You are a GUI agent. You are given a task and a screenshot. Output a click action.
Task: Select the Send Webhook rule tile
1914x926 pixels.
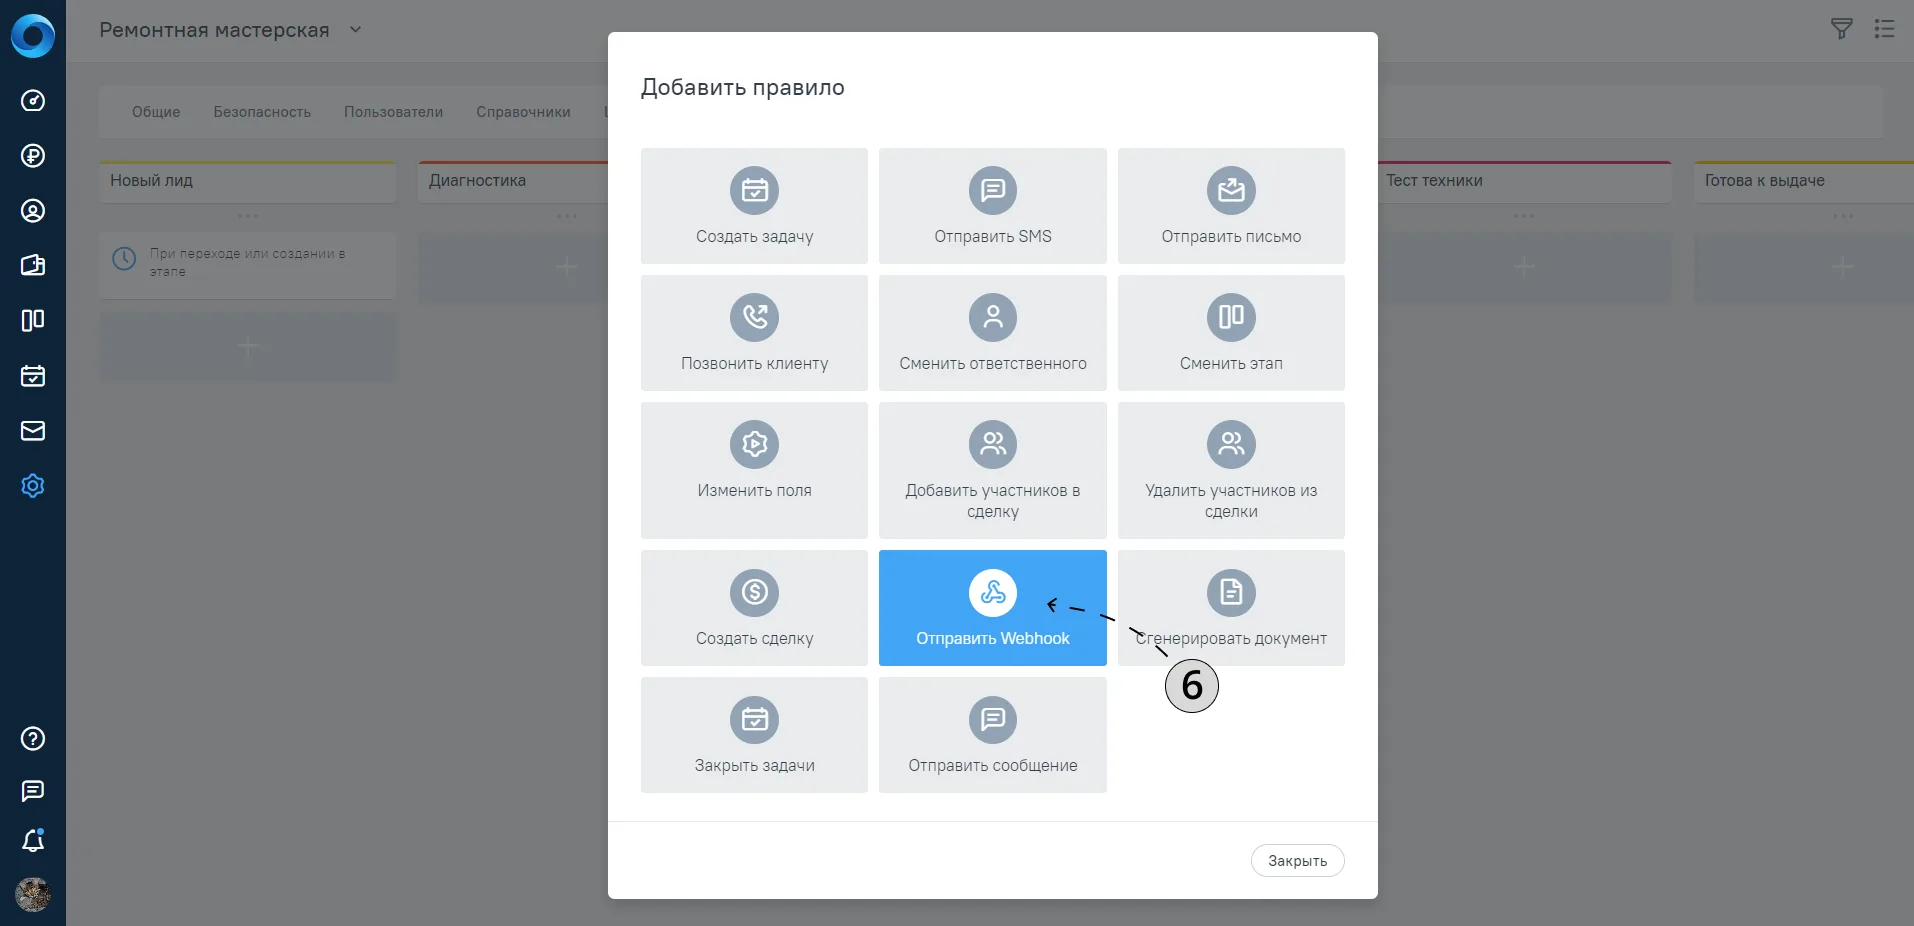(992, 607)
